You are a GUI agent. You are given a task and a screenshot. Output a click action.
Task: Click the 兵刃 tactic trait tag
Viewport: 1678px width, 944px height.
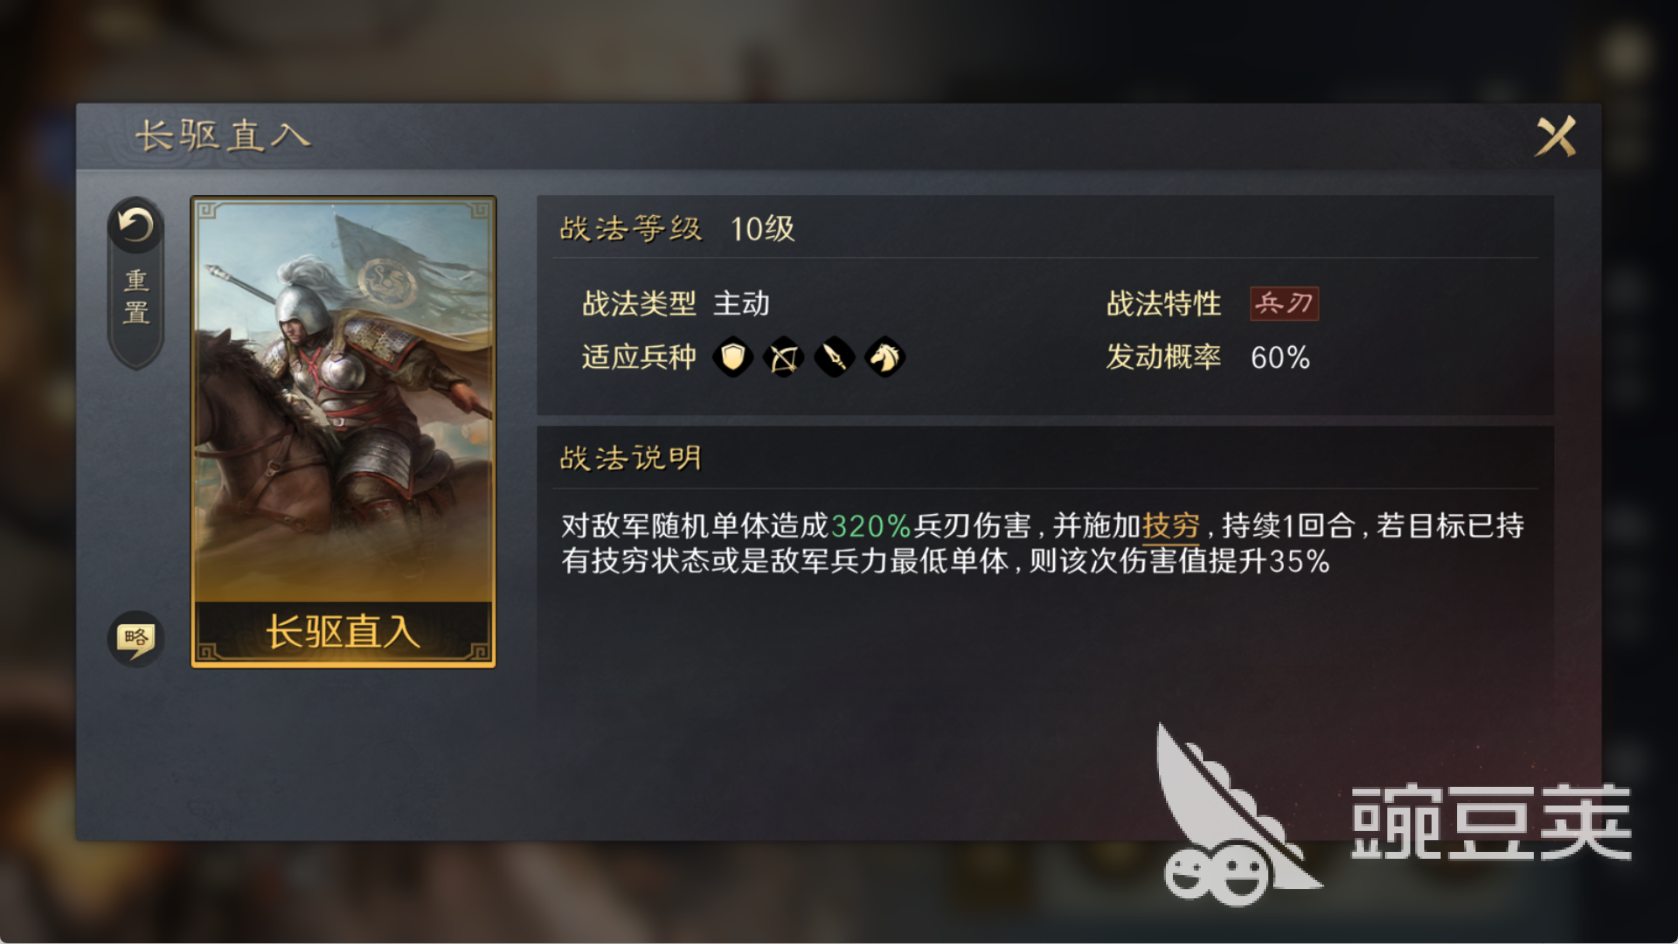[1284, 303]
